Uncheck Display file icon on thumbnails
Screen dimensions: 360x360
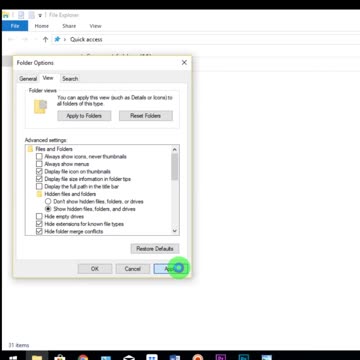(x=39, y=171)
